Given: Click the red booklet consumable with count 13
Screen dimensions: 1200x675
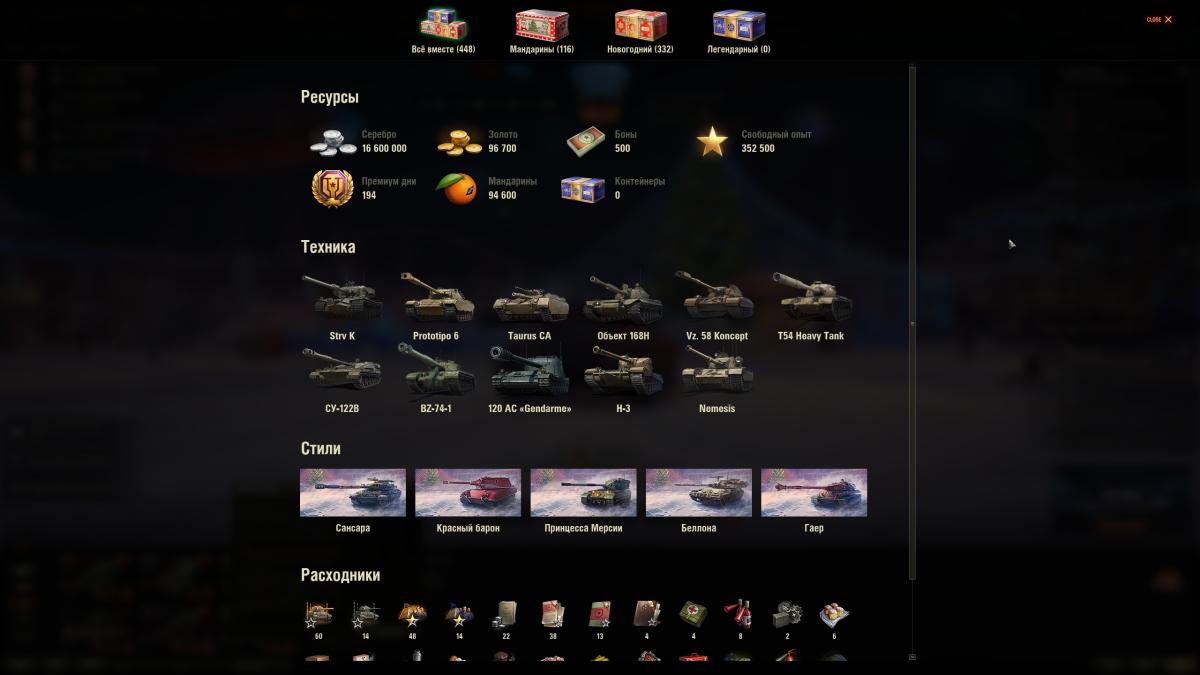Looking at the screenshot, I should click(600, 614).
